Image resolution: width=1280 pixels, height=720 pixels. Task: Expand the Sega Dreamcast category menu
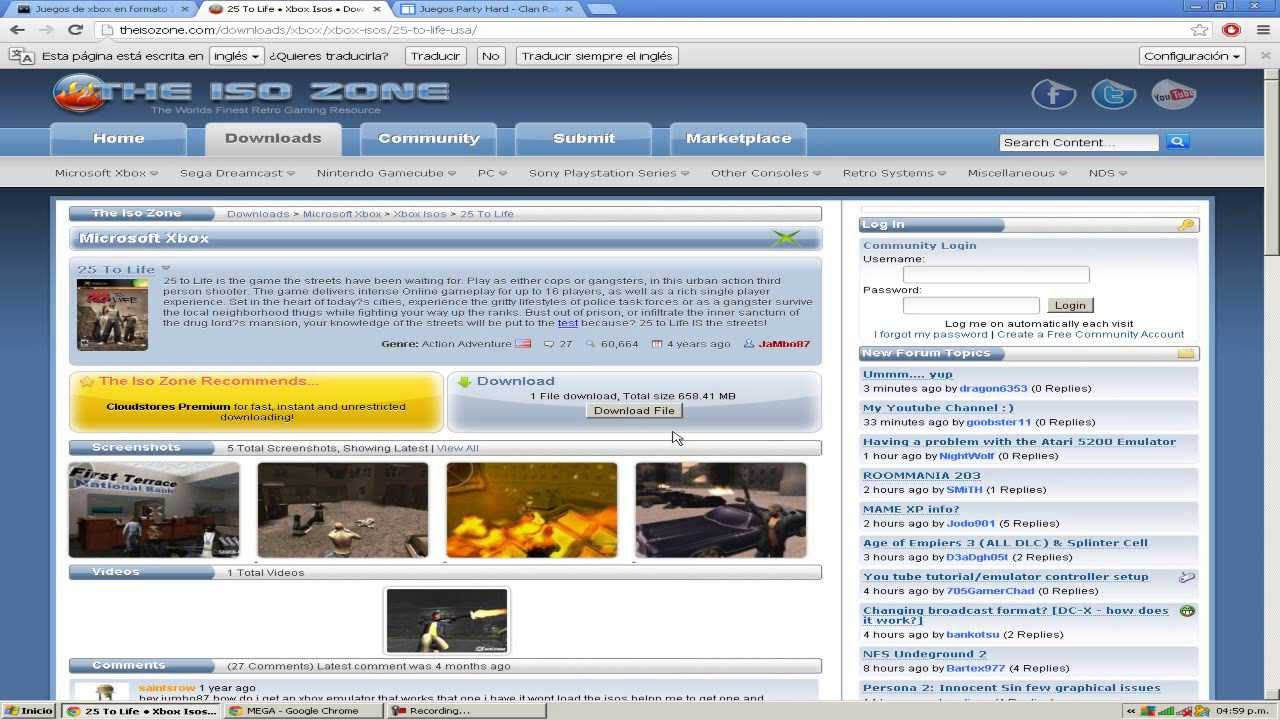237,173
